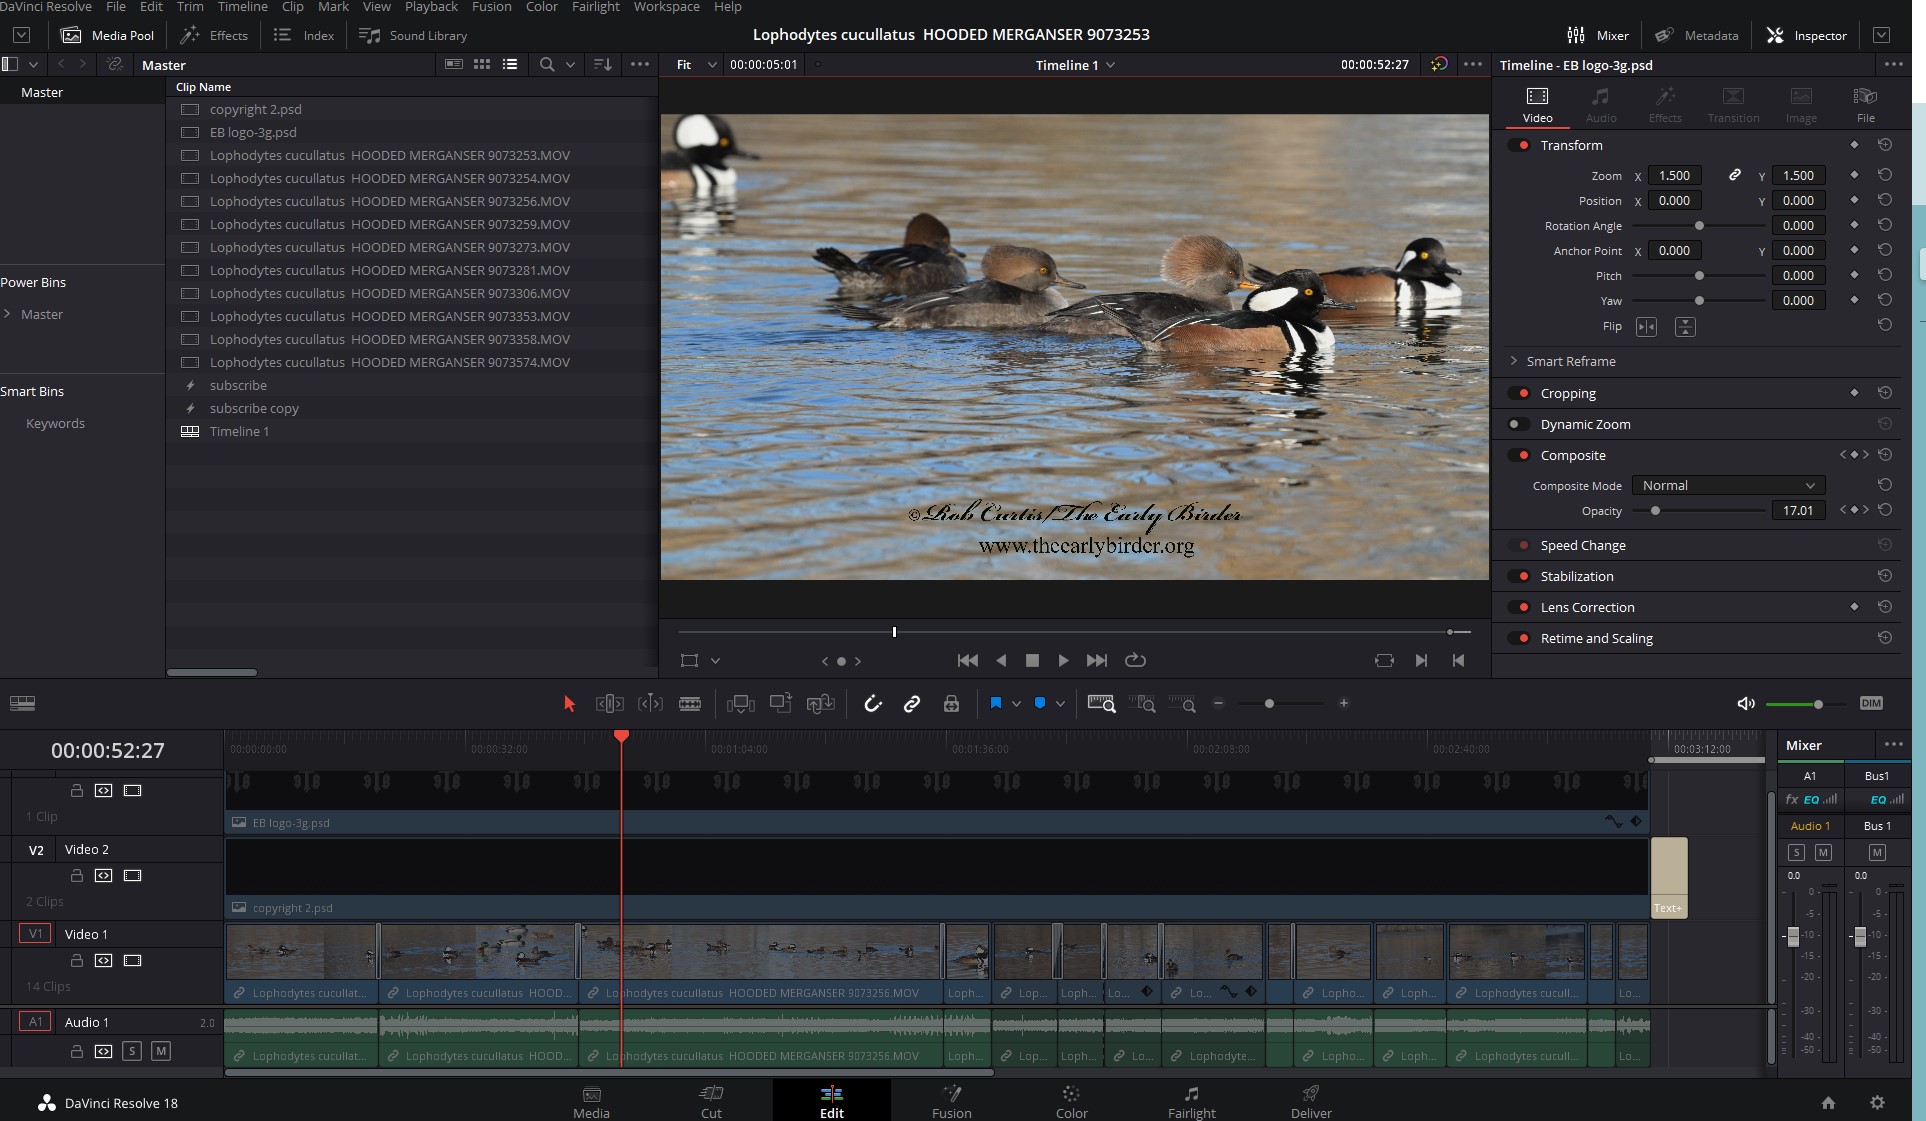Flip the clip horizontally

tap(1646, 327)
